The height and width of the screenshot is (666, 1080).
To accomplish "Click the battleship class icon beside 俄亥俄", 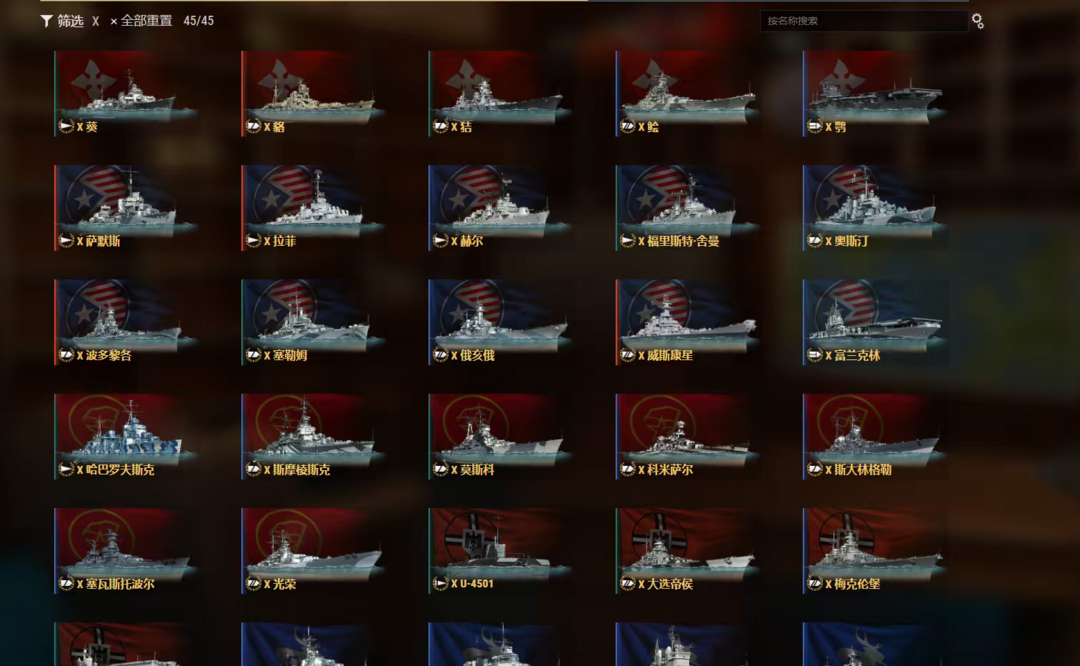I will (x=440, y=355).
